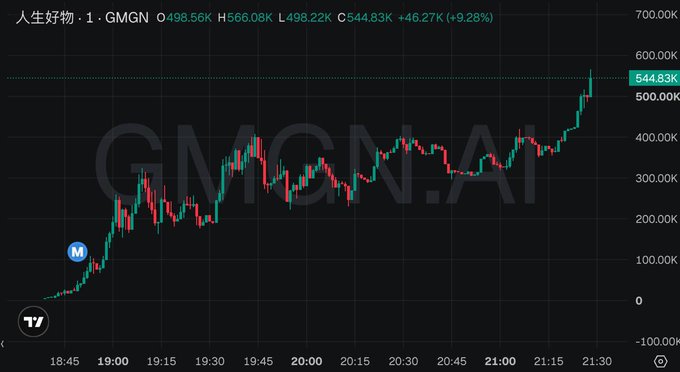Click the 19:30 time axis label
The image size is (680, 372).
pos(210,361)
